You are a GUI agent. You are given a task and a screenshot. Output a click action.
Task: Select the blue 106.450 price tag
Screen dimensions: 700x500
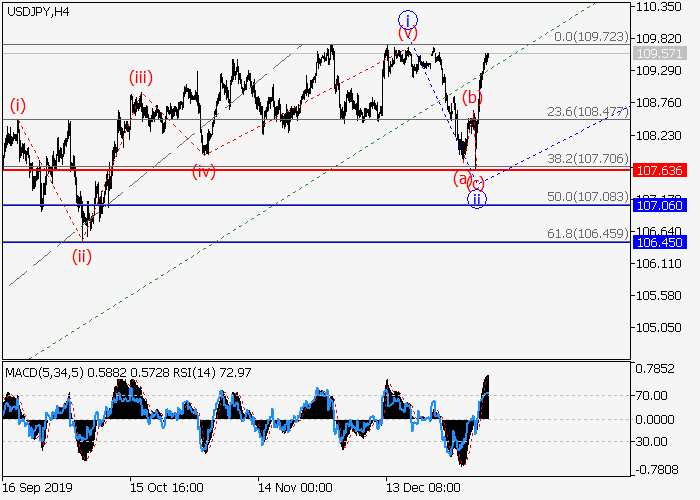pyautogui.click(x=656, y=242)
